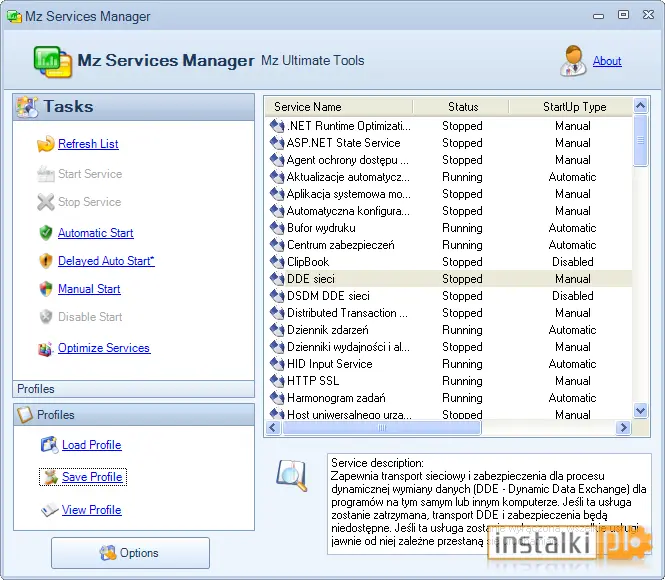Select the Dzienniki wydajności i al... service

pos(449,347)
